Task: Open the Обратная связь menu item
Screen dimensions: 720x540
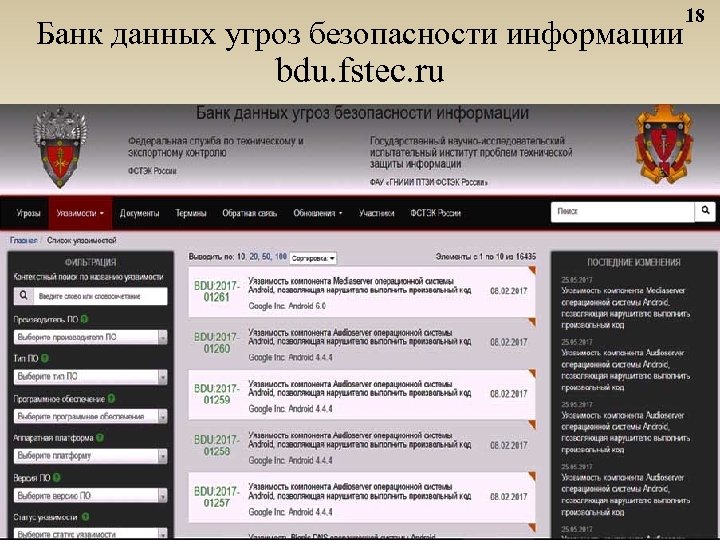Action: (x=249, y=213)
